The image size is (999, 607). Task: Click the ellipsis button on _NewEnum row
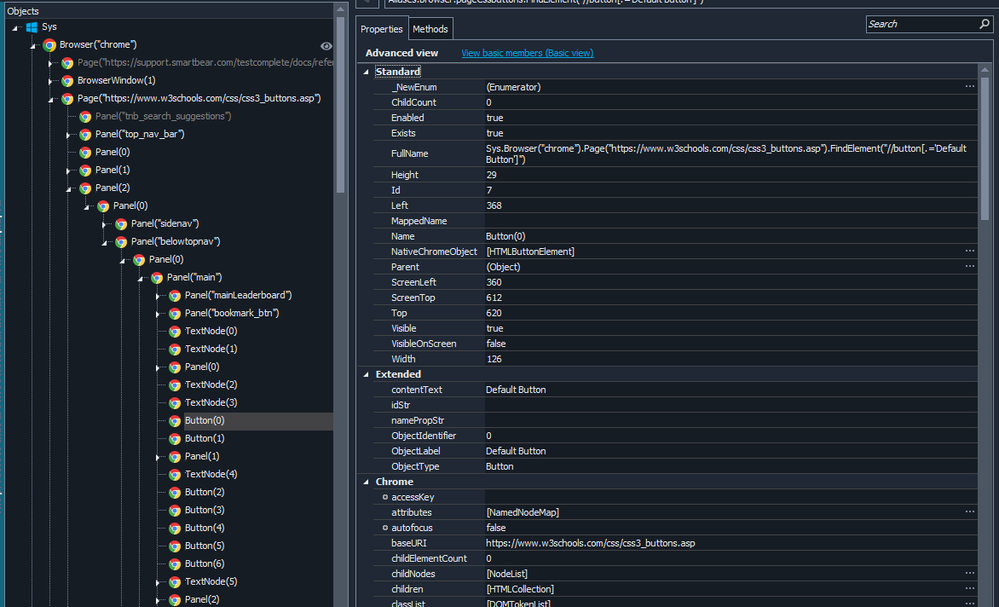point(969,87)
